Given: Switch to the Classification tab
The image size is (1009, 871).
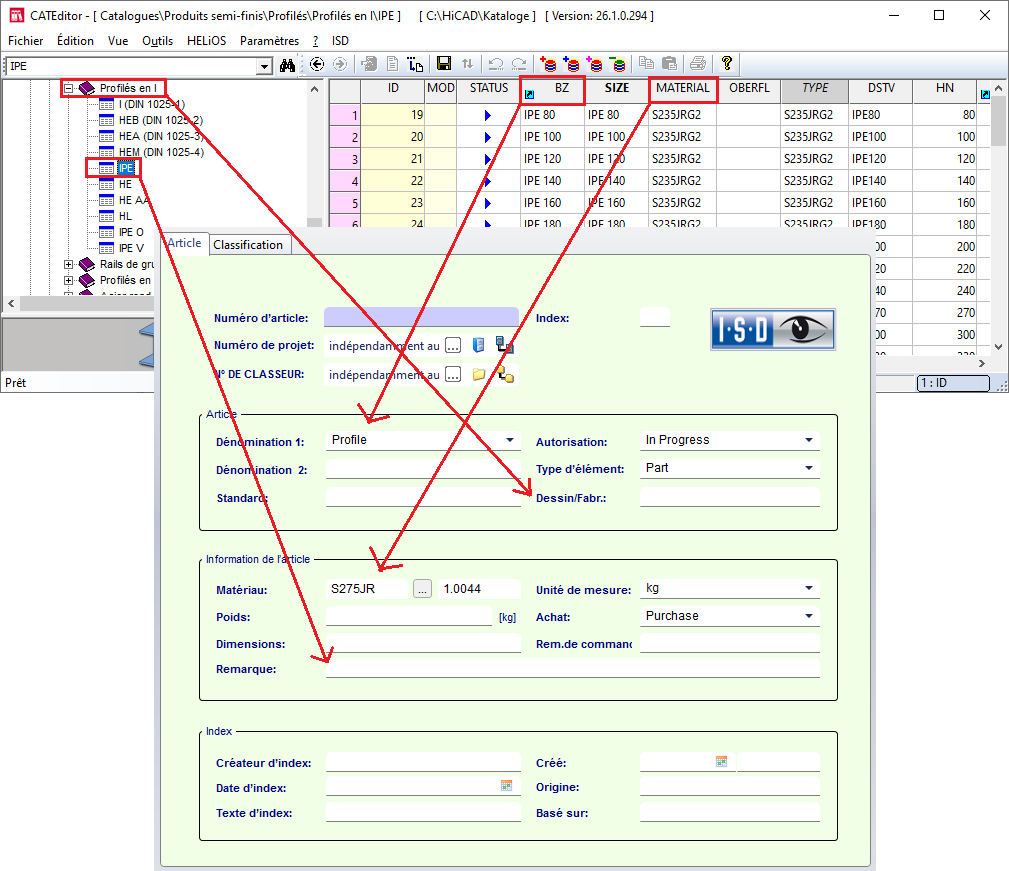Looking at the screenshot, I should (248, 245).
